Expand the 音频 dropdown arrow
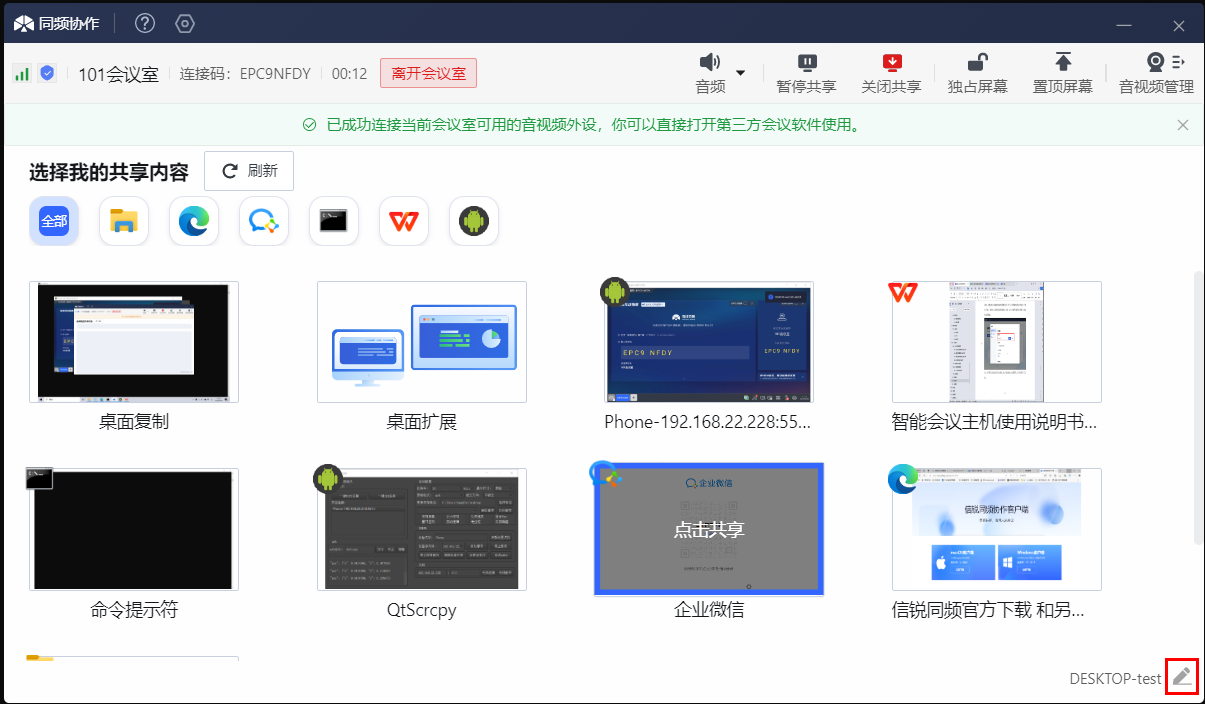This screenshot has width=1205, height=704. (x=741, y=72)
